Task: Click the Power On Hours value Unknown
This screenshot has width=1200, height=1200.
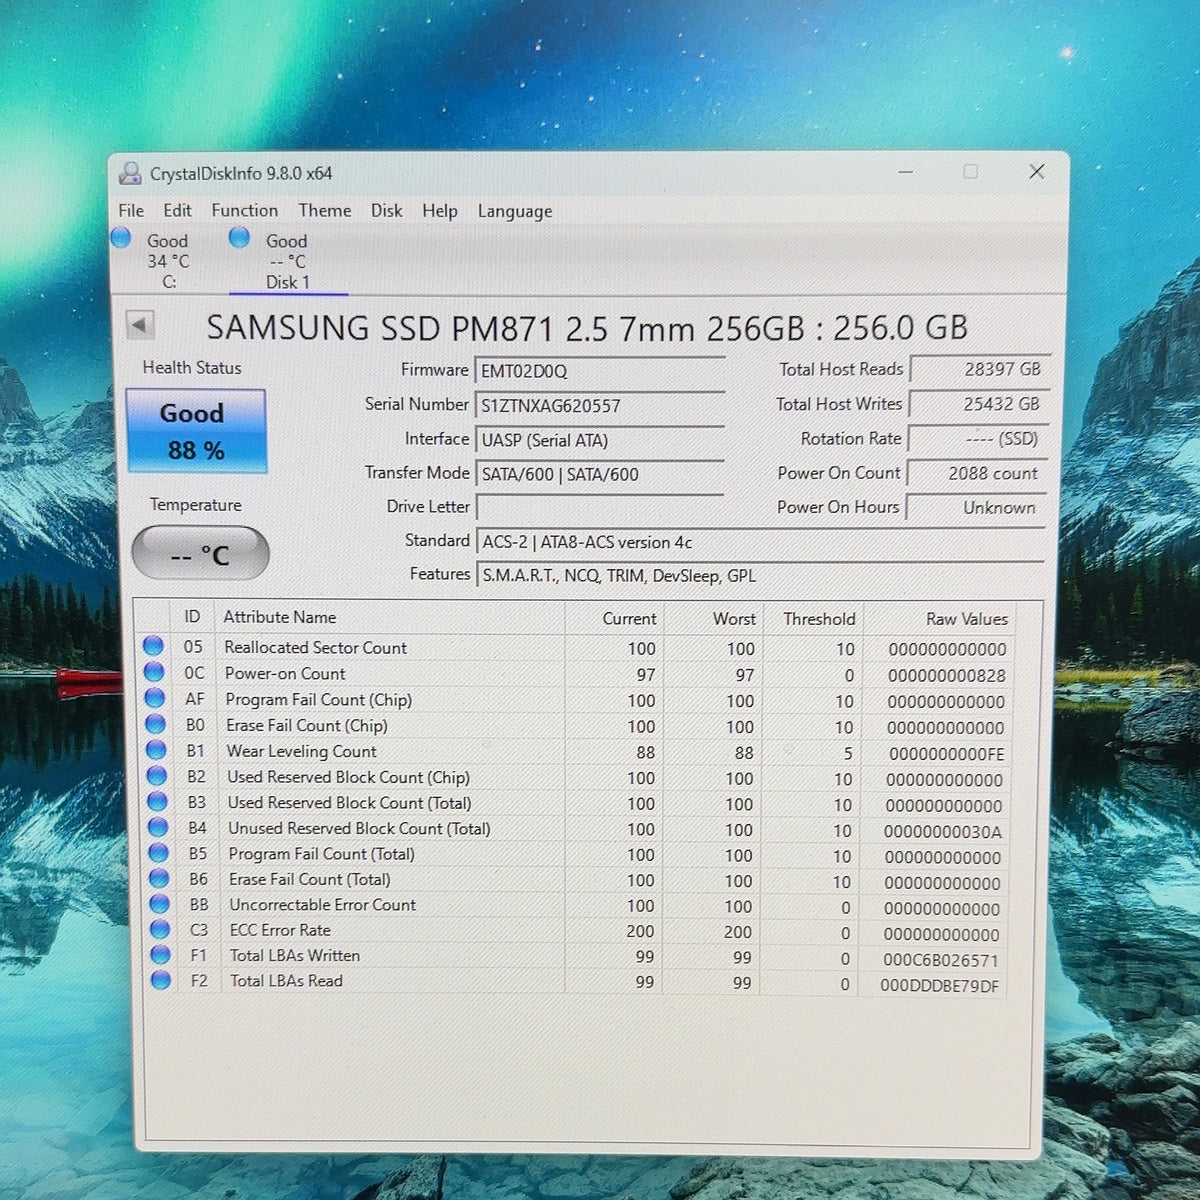Action: coord(978,507)
